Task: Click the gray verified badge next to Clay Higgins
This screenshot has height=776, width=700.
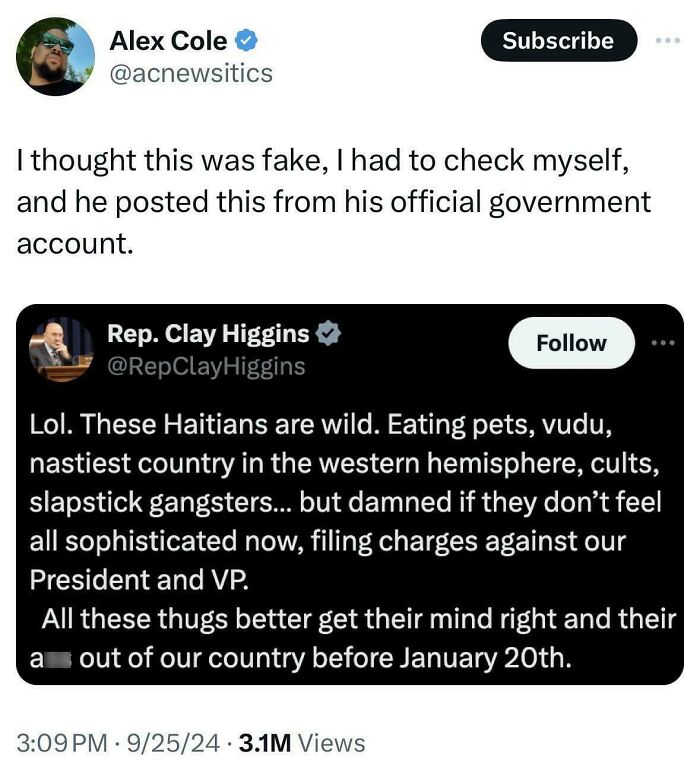Action: pos(329,333)
